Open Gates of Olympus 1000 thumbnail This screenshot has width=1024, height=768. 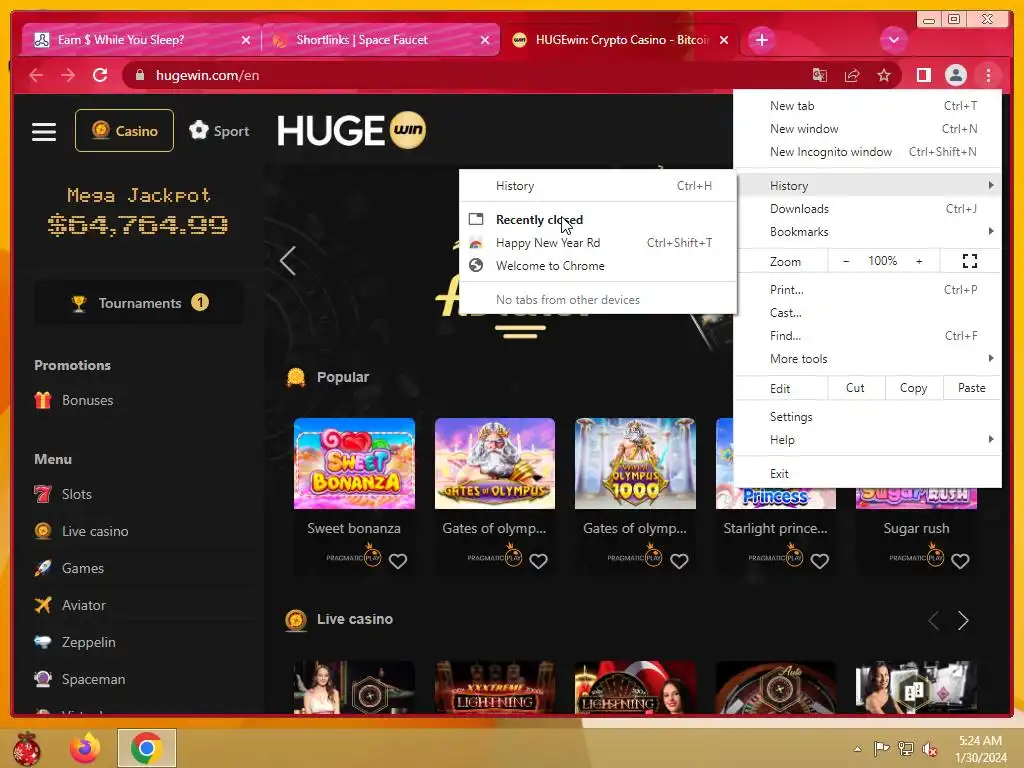(635, 463)
